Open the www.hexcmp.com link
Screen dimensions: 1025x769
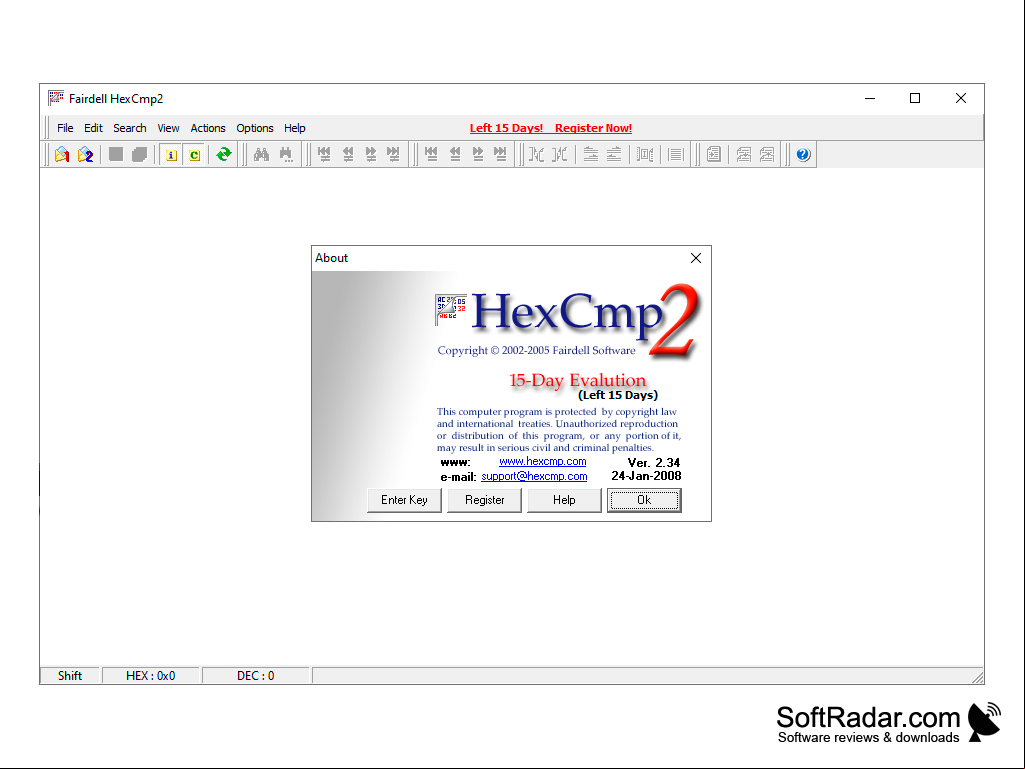click(x=543, y=462)
